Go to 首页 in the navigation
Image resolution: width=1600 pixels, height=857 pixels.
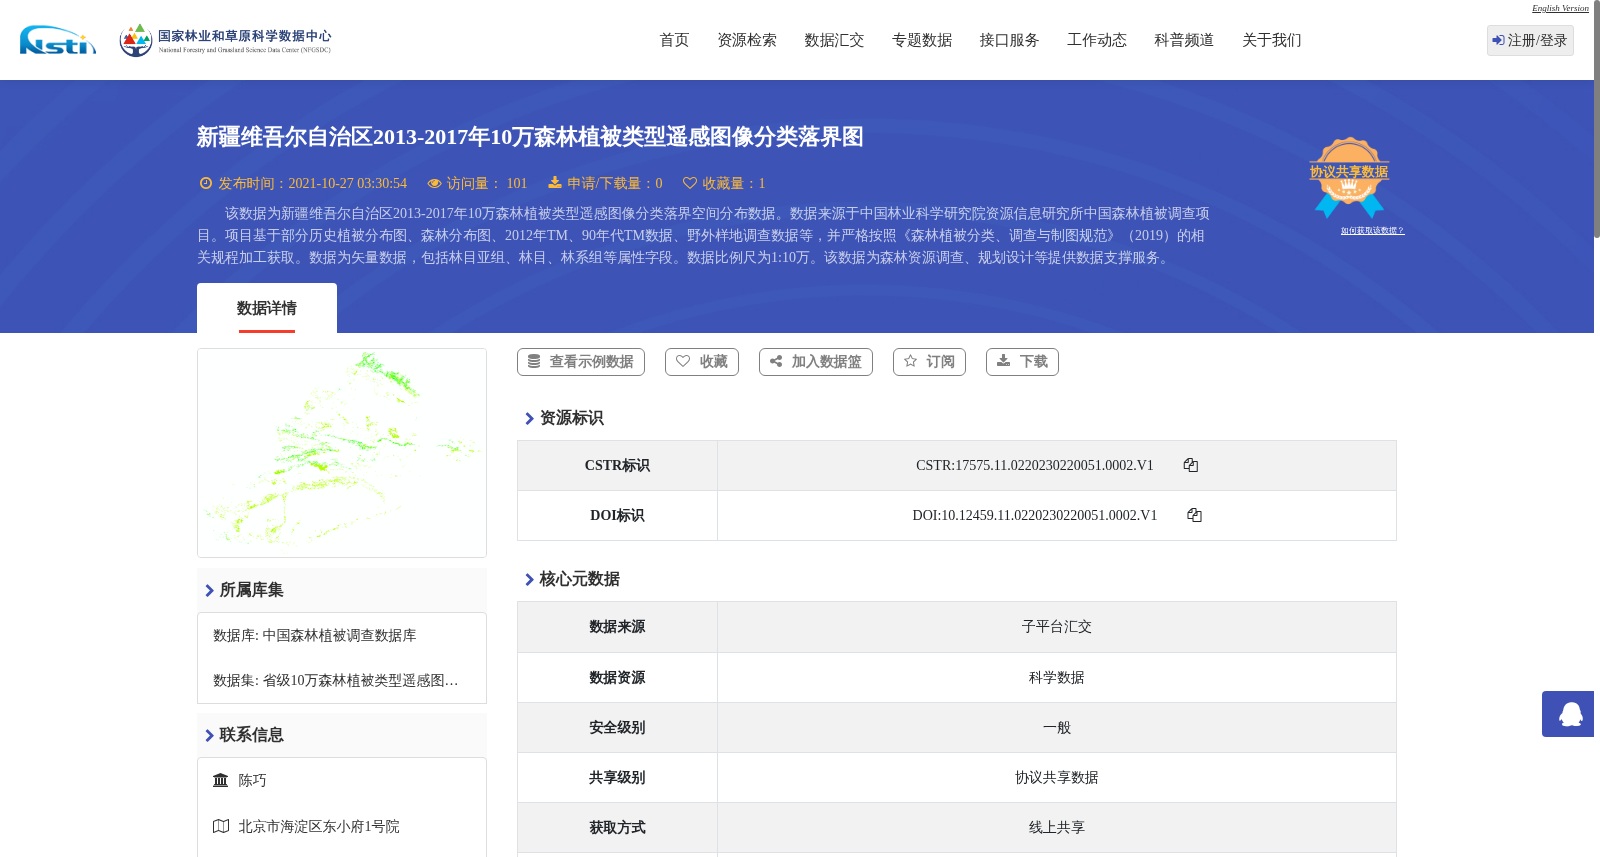(x=674, y=40)
